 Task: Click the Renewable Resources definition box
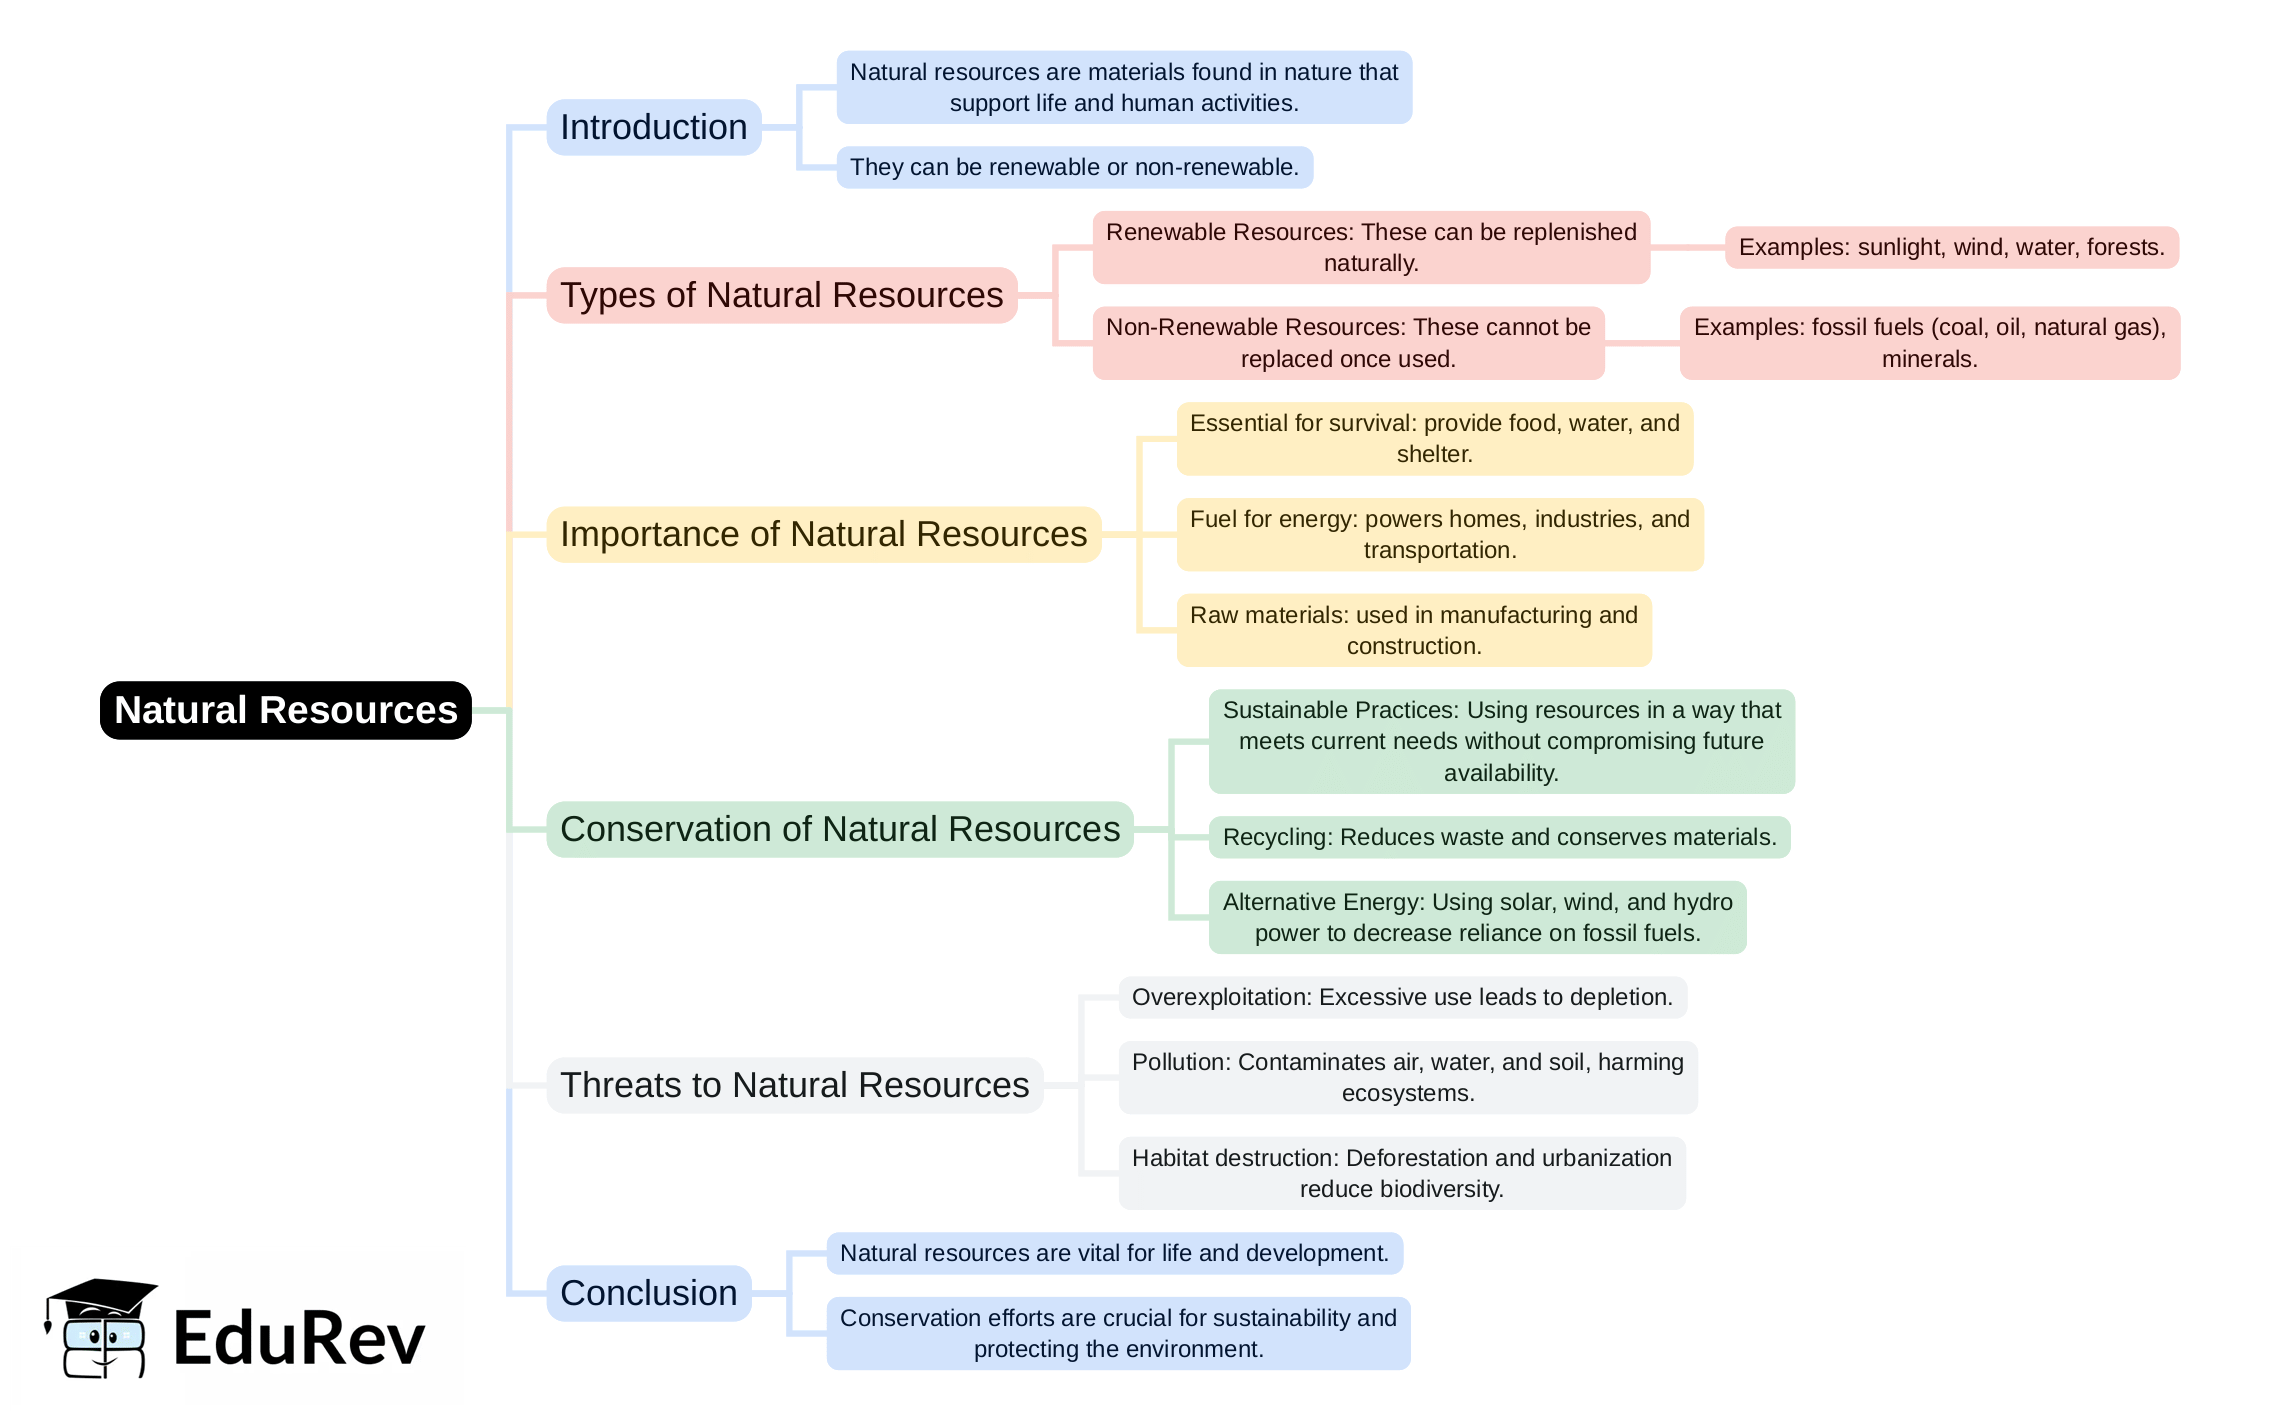click(1370, 248)
